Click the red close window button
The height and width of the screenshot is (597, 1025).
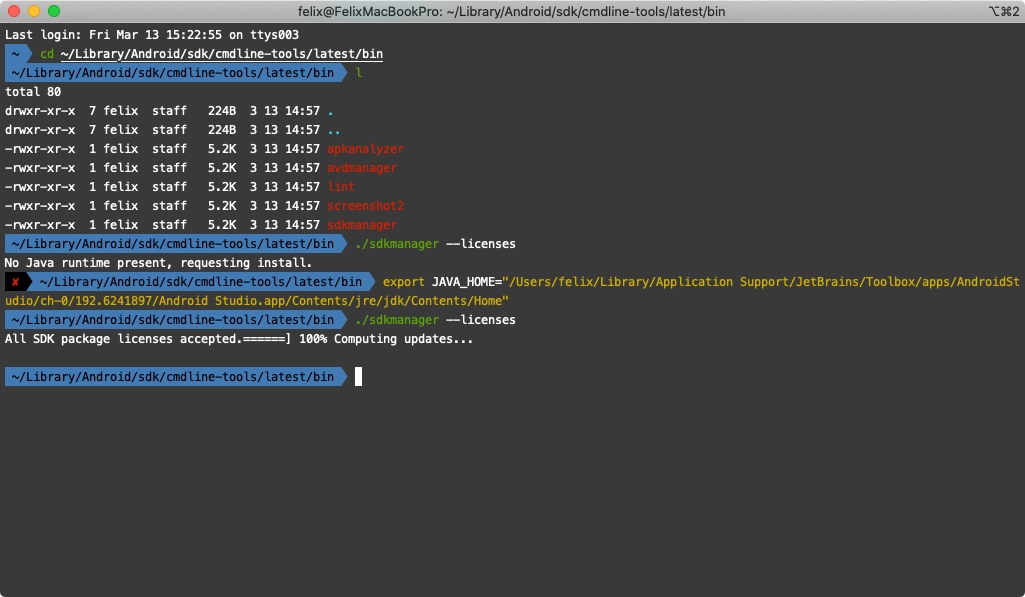pyautogui.click(x=14, y=11)
